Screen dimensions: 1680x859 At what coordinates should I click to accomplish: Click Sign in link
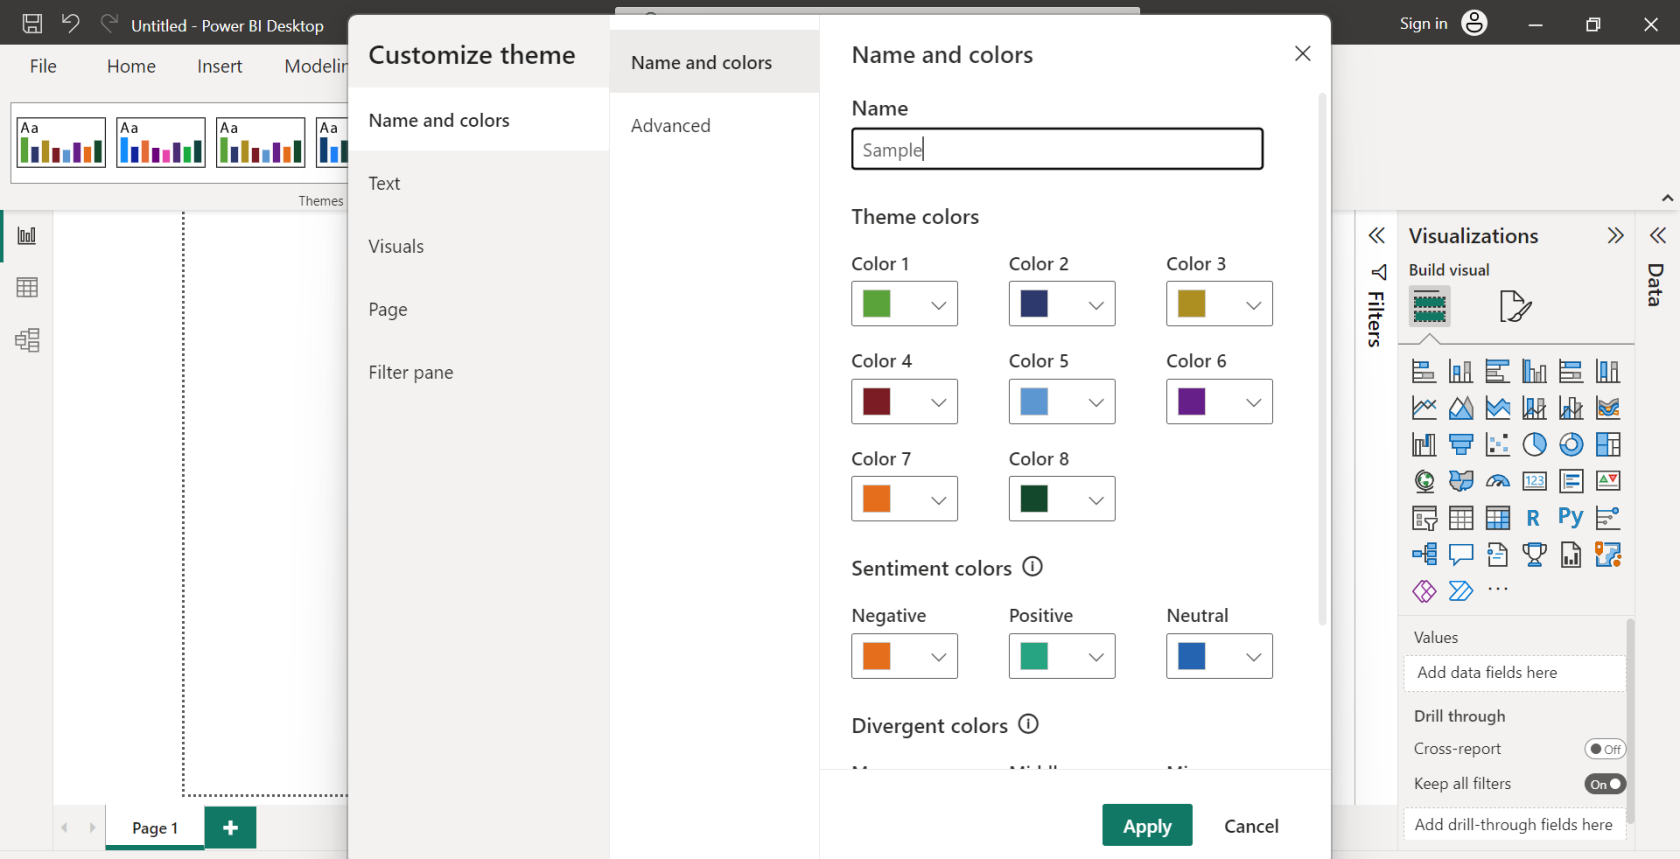1423,23
